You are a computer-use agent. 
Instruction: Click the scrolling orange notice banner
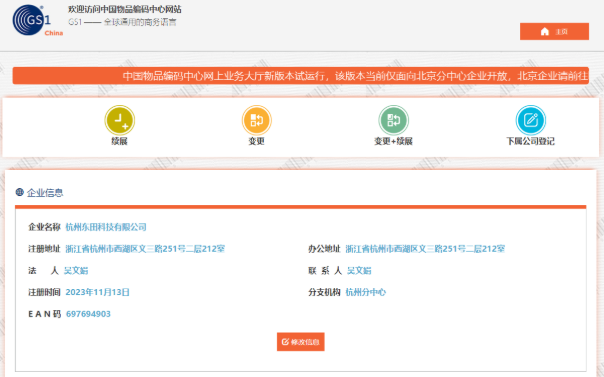(x=300, y=75)
